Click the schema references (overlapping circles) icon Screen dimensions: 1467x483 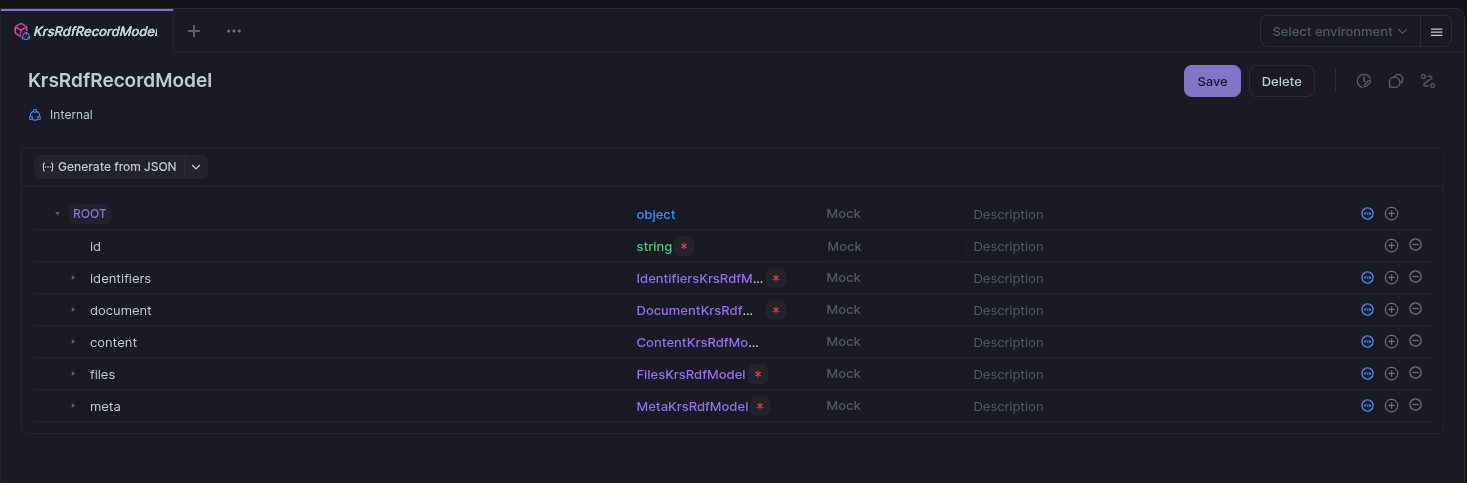(x=1395, y=81)
